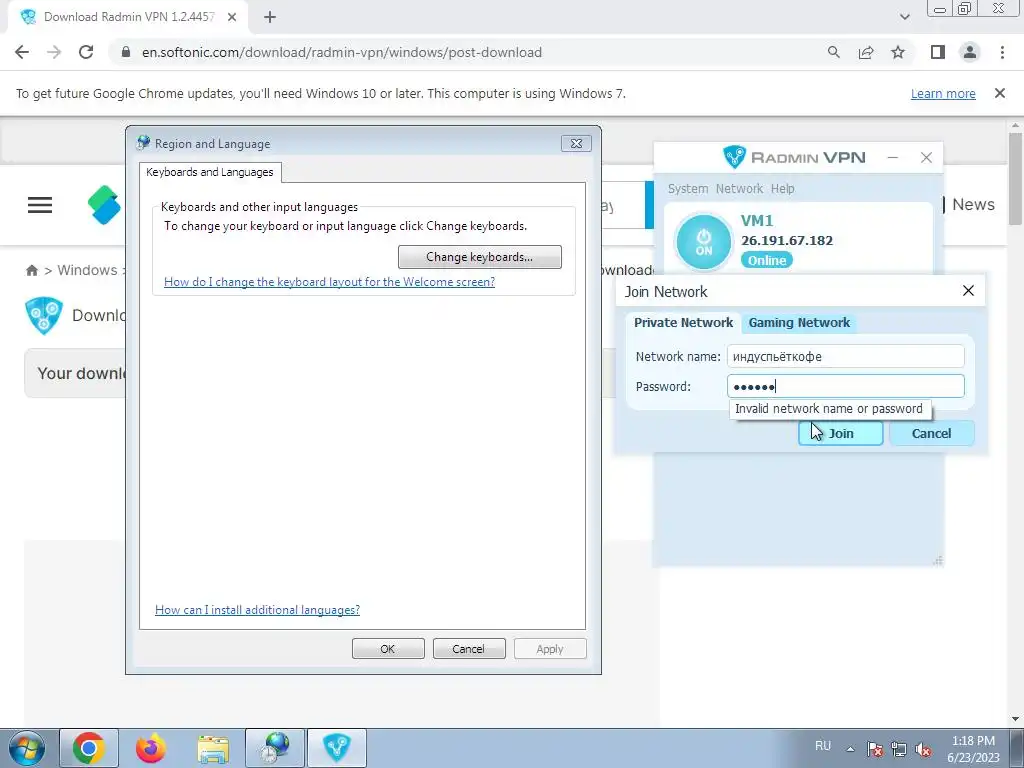Click the Softonic logo
The height and width of the screenshot is (768, 1024).
105,205
